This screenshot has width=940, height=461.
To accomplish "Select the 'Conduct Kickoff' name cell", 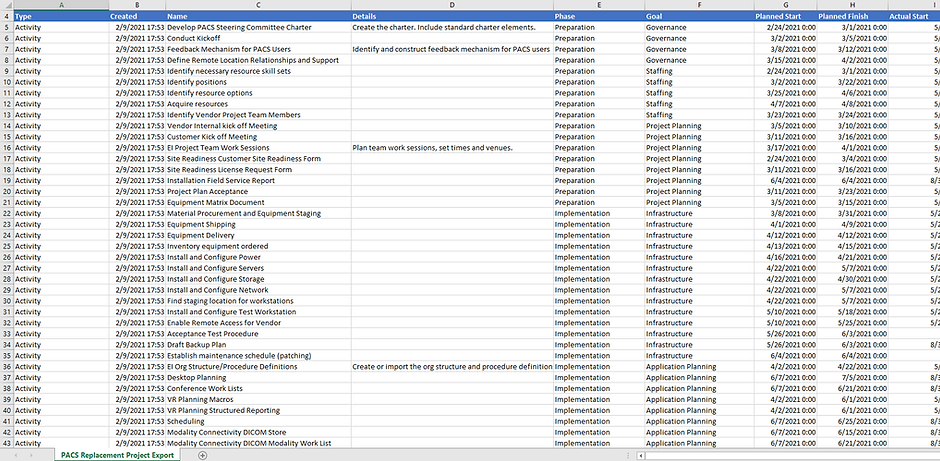I will click(x=258, y=38).
